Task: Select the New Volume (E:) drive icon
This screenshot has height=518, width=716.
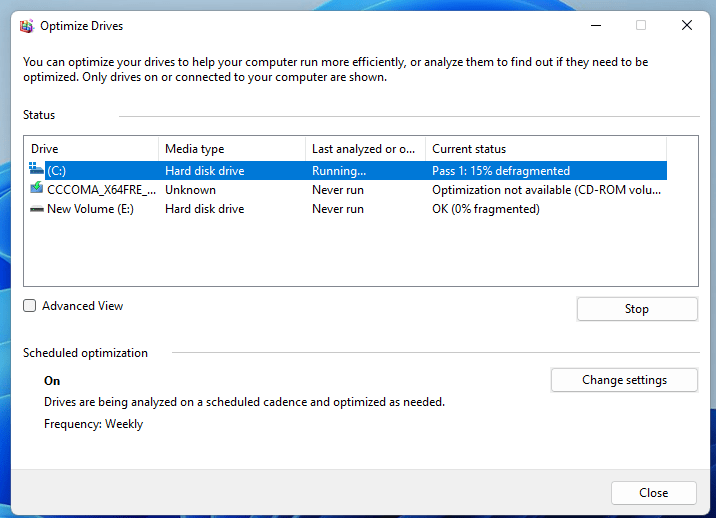Action: (37, 209)
